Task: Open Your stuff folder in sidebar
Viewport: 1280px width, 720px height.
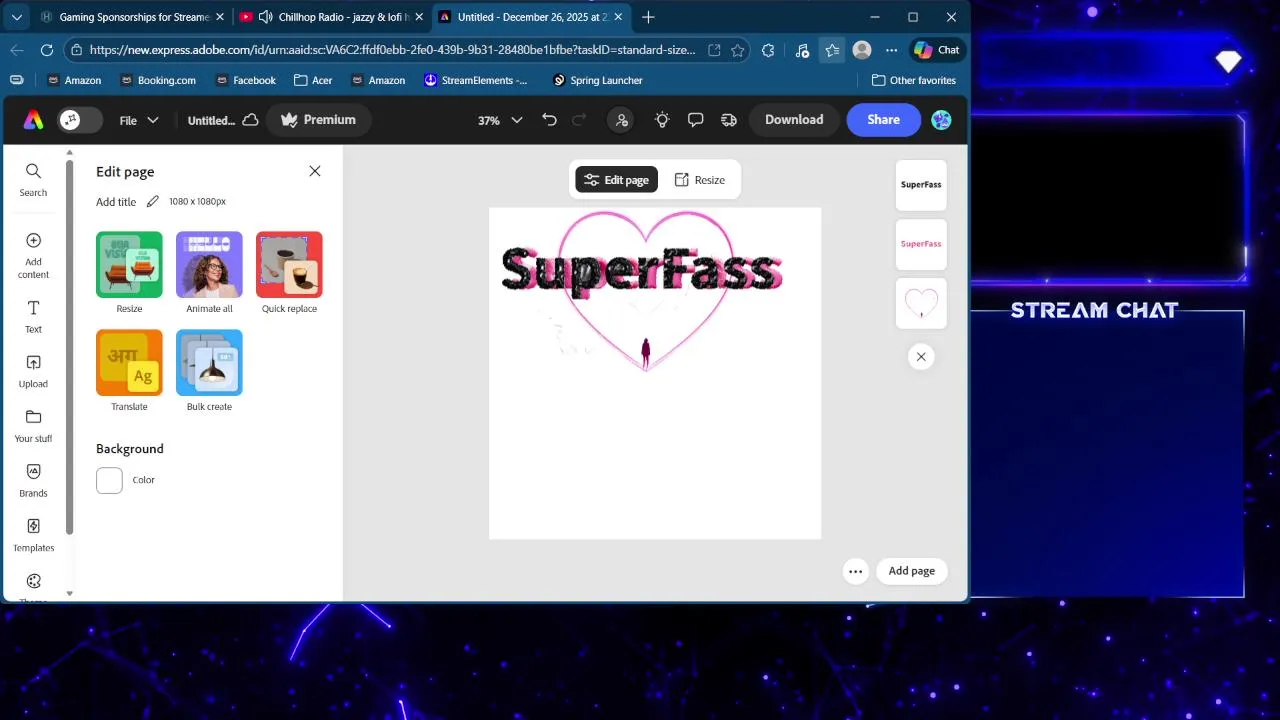Action: [x=33, y=426]
